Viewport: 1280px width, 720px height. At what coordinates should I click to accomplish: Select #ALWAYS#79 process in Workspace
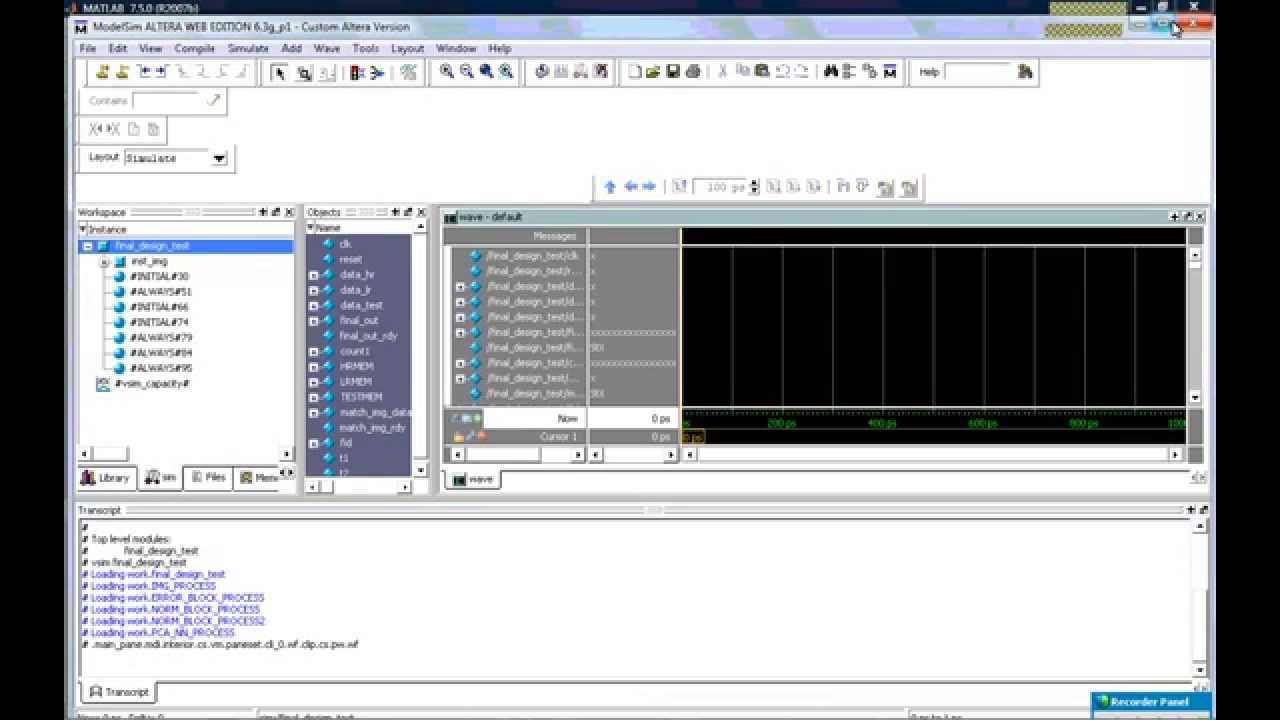[x=160, y=338]
